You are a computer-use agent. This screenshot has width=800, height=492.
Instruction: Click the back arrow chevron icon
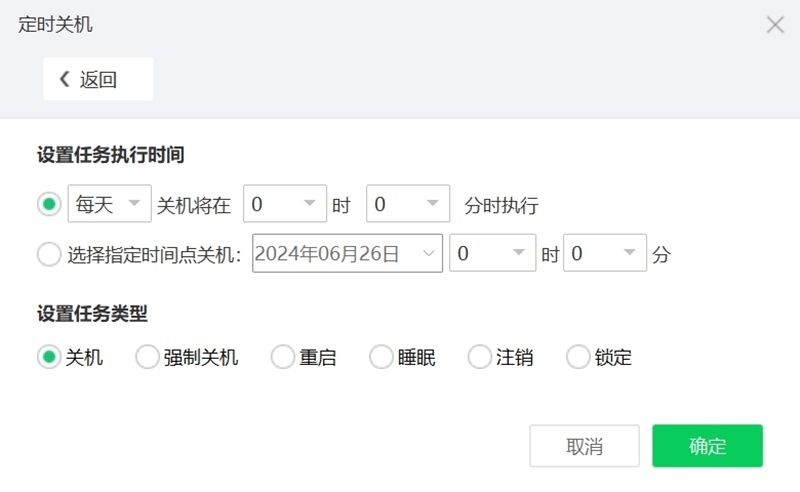pos(66,80)
